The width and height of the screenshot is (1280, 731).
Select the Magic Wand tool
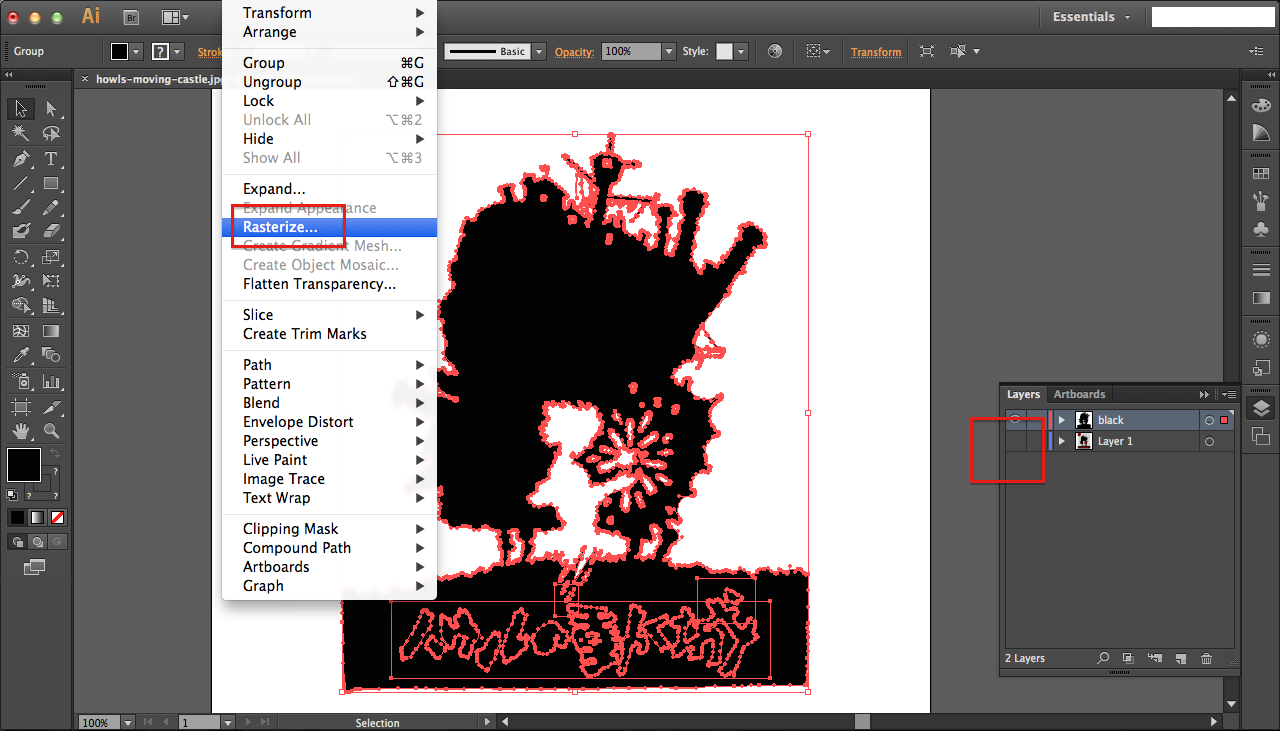(20, 134)
